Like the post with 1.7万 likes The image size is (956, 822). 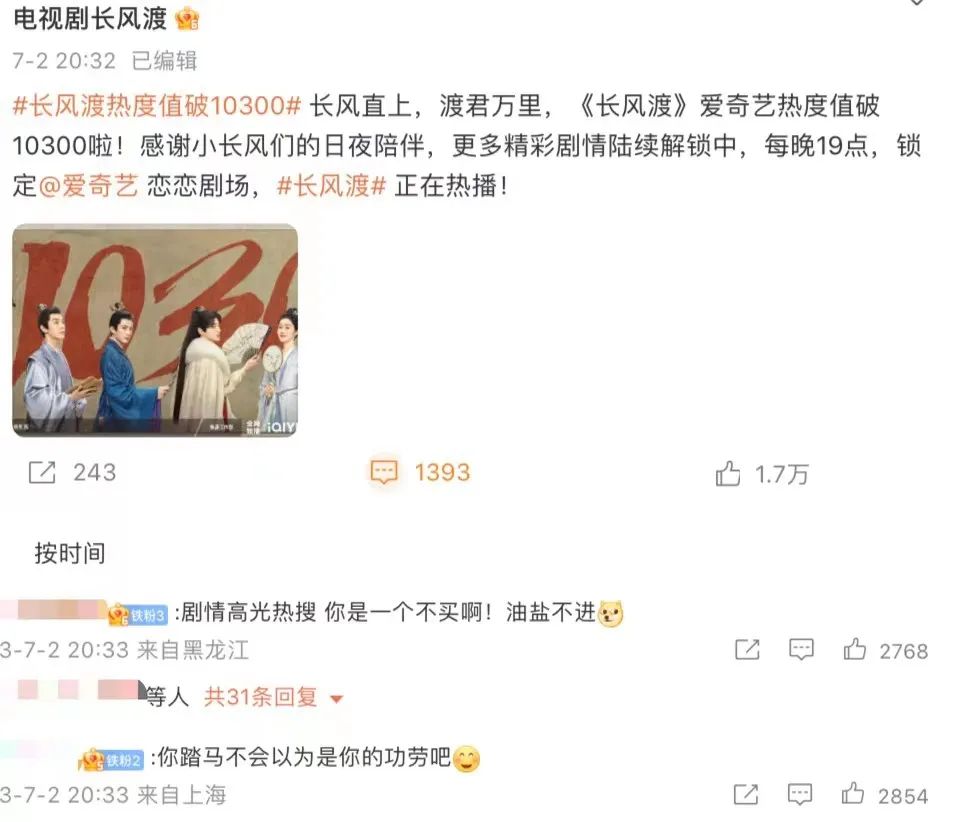pyautogui.click(x=728, y=474)
